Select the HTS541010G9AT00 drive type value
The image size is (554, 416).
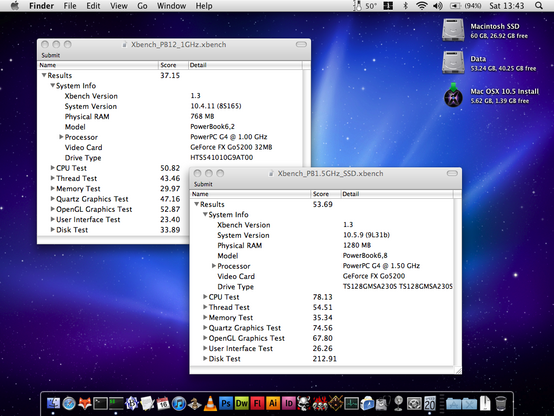click(x=222, y=158)
